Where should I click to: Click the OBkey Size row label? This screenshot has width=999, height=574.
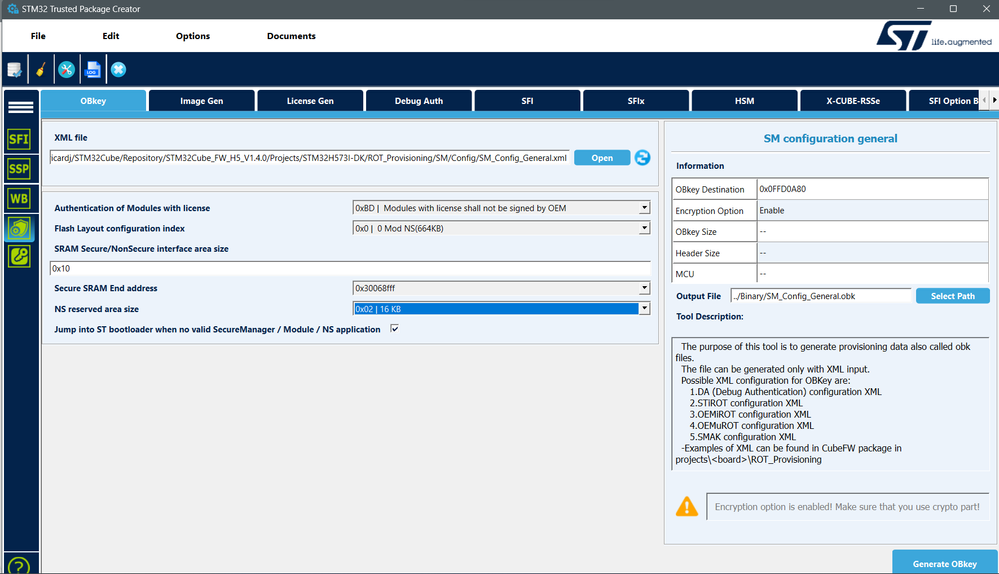coord(715,232)
